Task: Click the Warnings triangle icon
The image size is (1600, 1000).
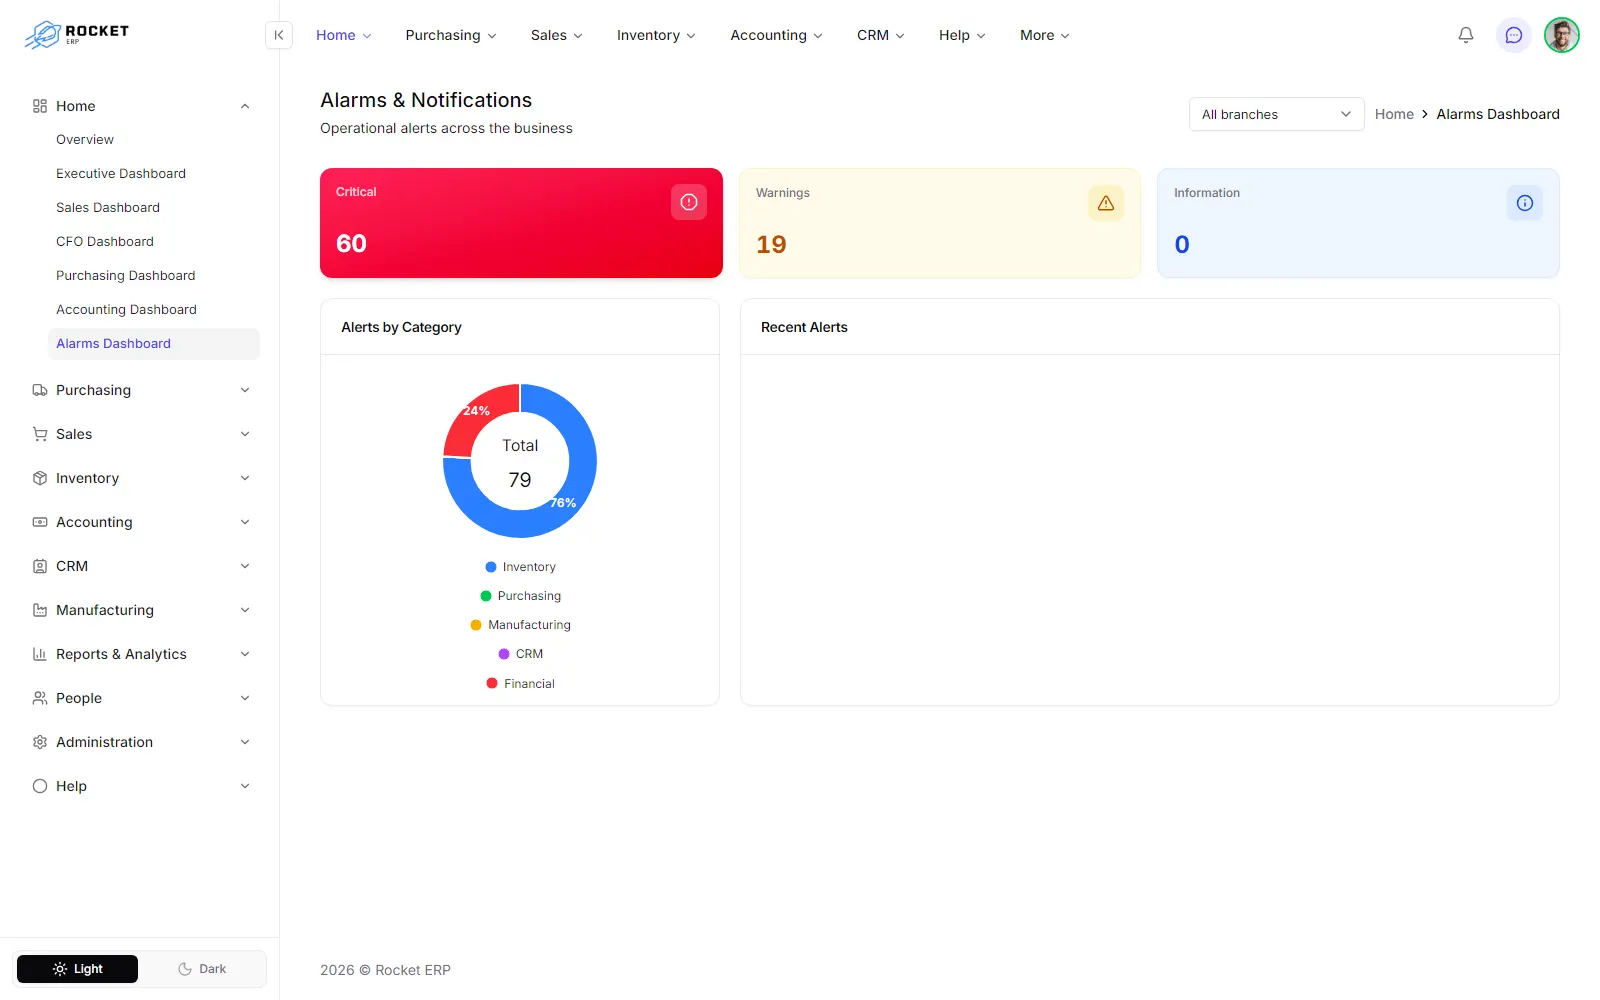Action: [x=1106, y=203]
